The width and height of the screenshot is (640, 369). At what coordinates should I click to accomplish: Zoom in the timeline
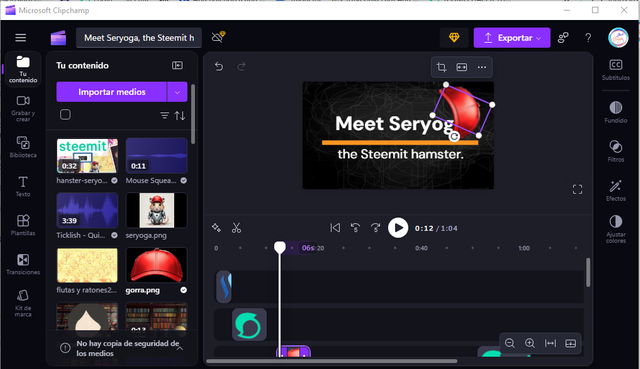pos(530,343)
